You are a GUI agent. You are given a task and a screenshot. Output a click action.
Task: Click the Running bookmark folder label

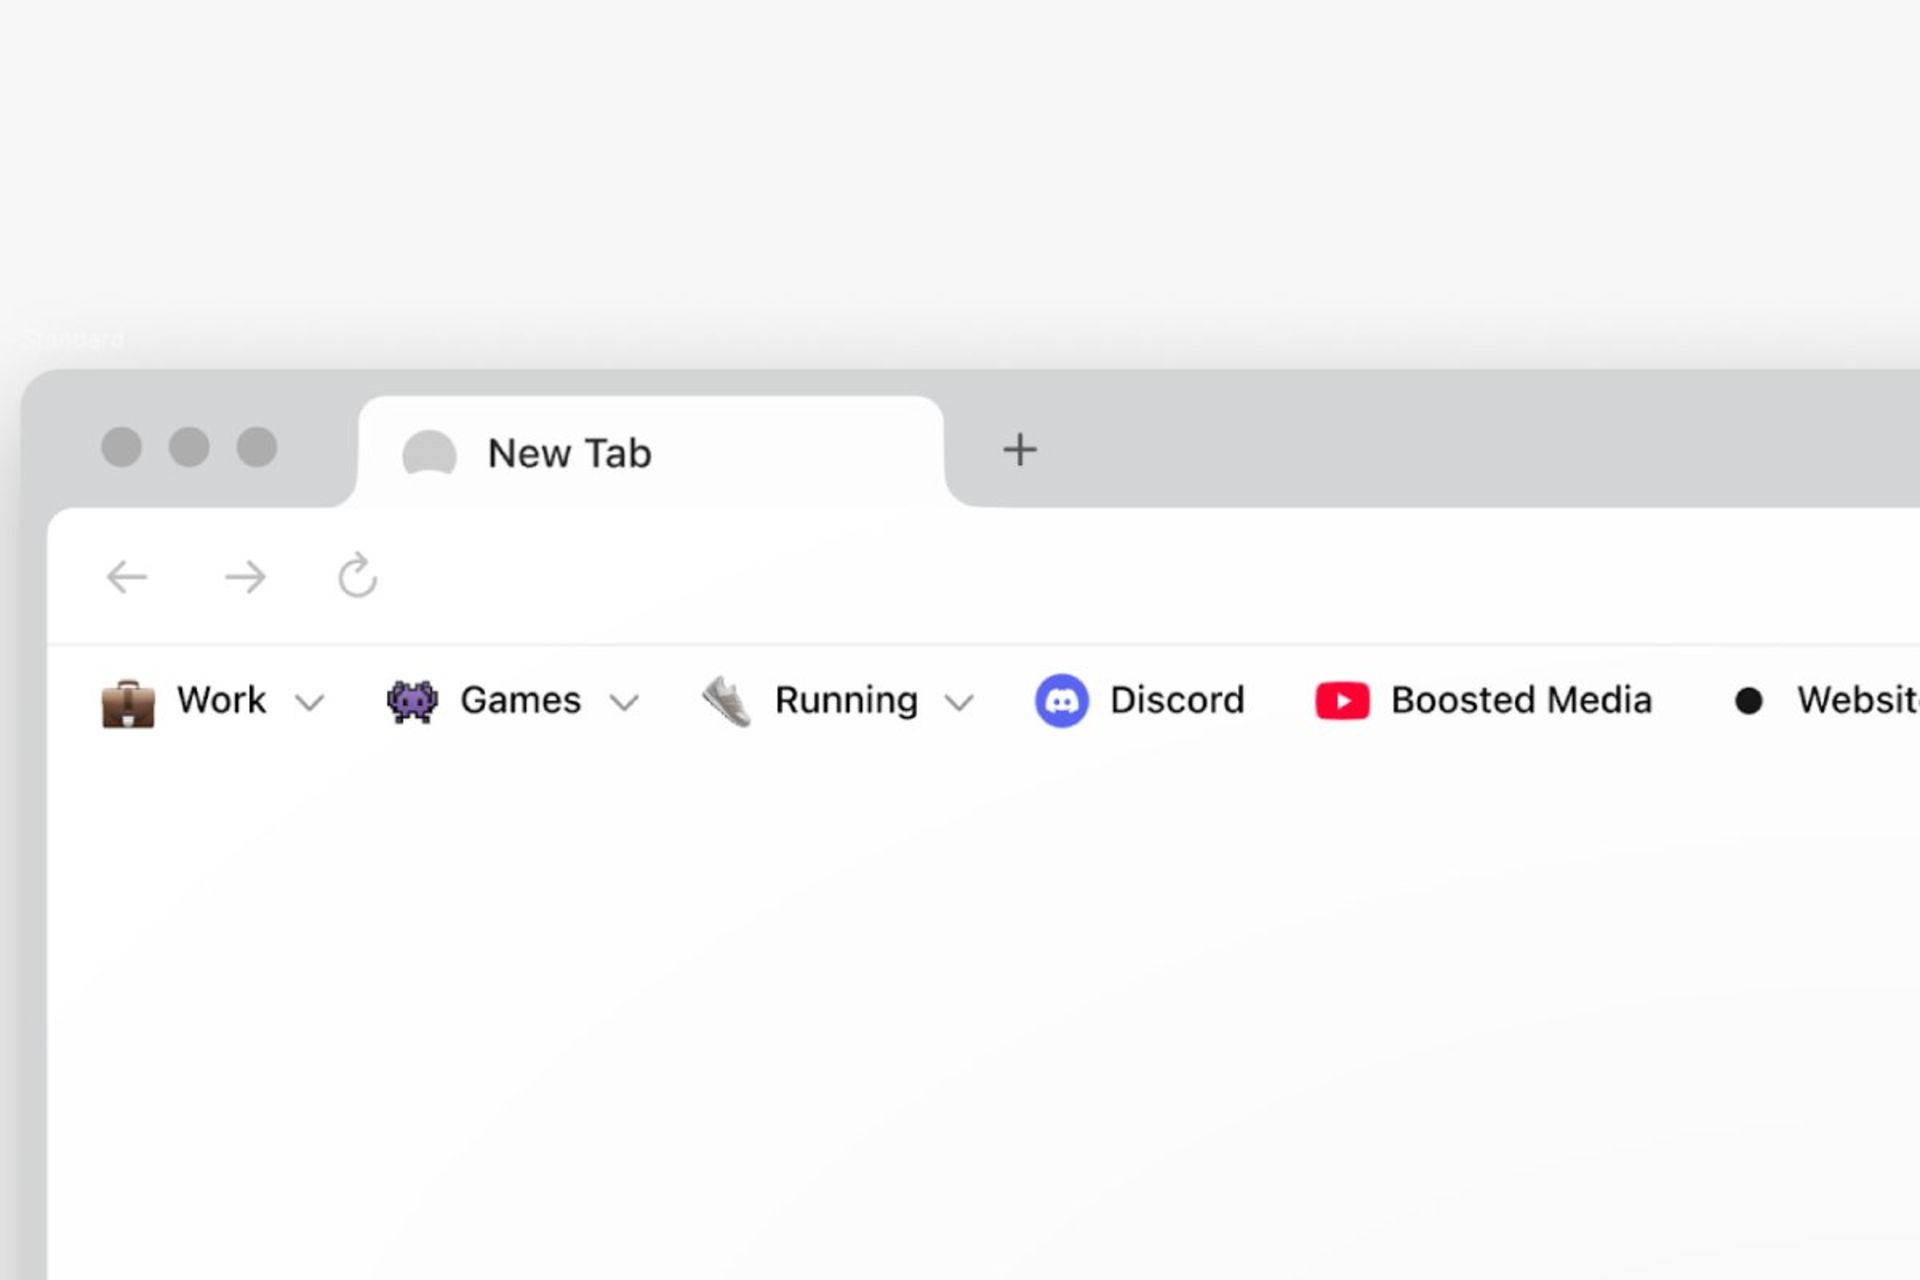846,701
